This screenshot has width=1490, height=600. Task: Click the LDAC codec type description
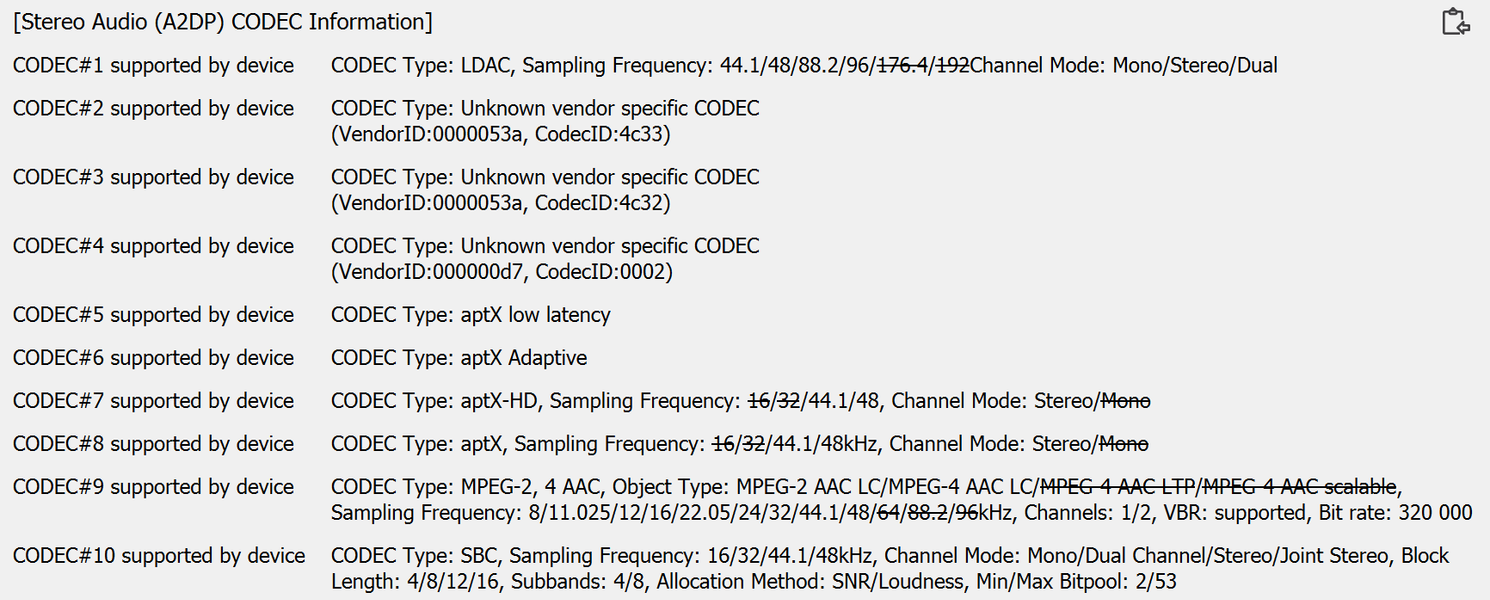tap(804, 66)
